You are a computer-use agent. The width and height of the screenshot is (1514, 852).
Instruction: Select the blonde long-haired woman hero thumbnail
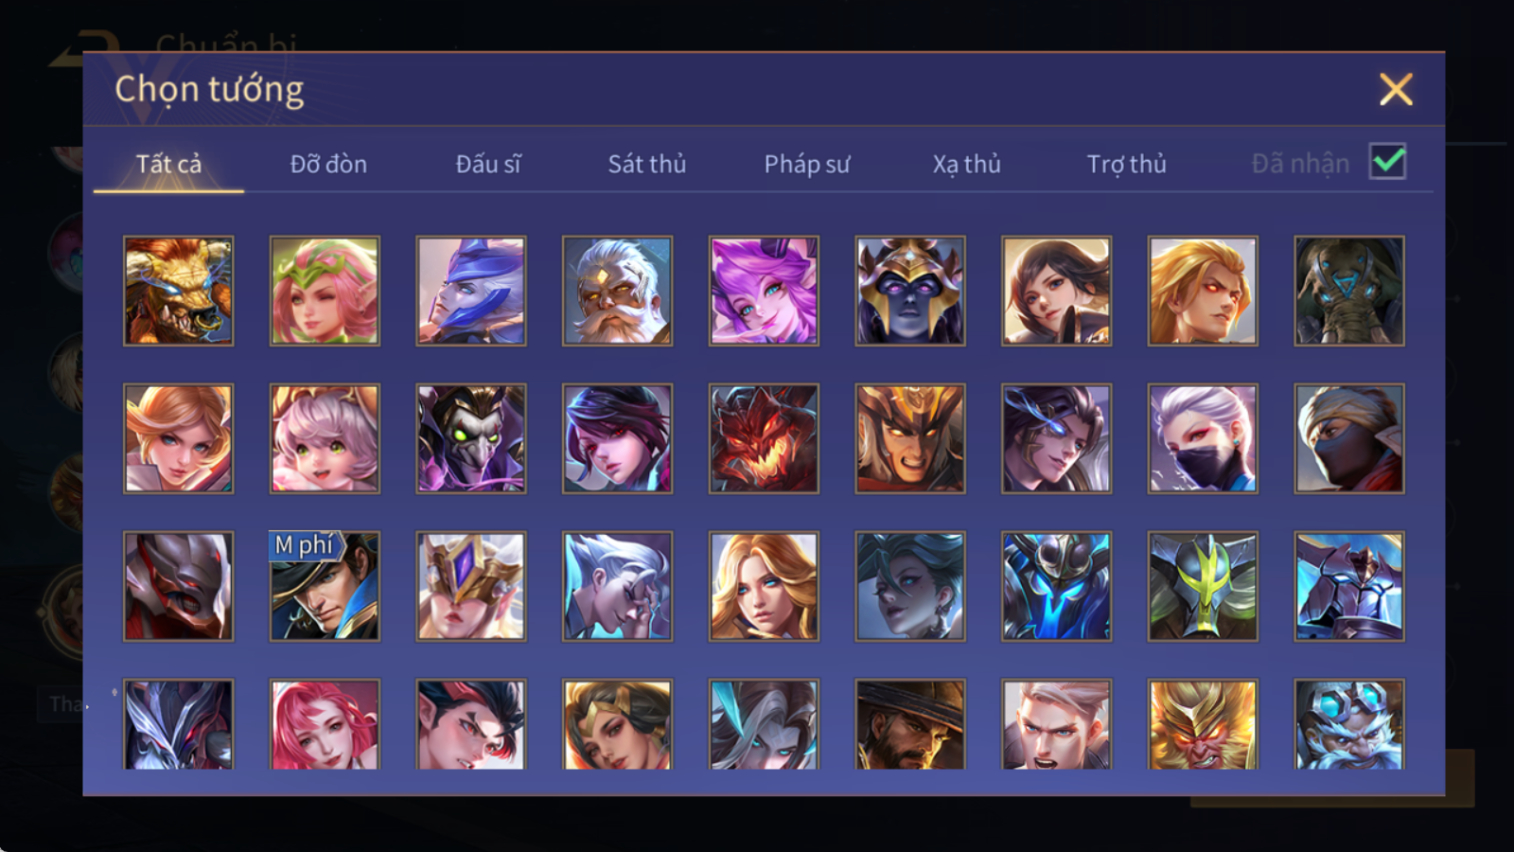pos(764,586)
